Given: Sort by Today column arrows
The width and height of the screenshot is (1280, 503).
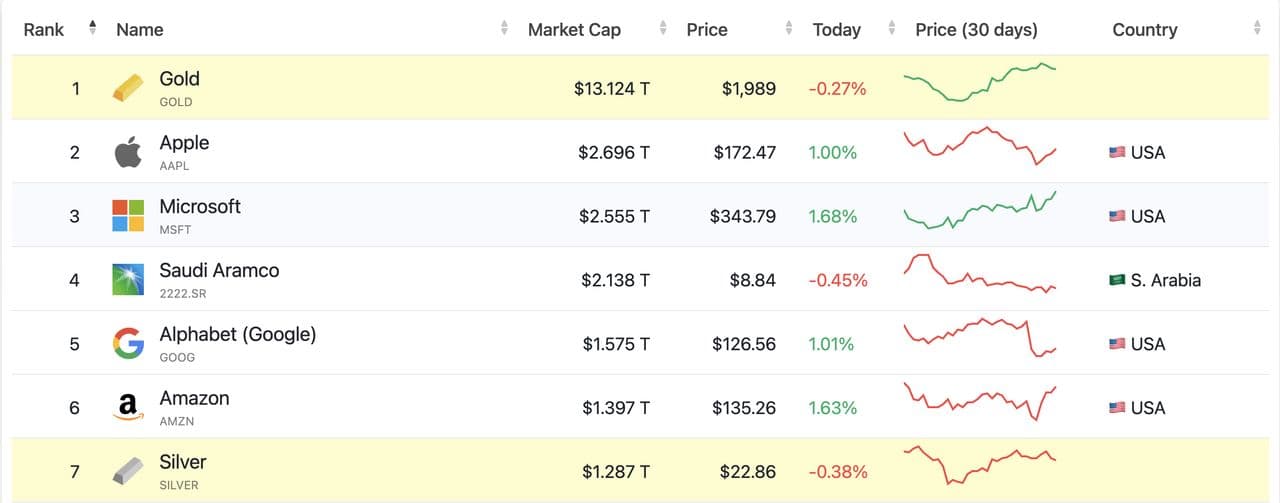Looking at the screenshot, I should pyautogui.click(x=891, y=29).
